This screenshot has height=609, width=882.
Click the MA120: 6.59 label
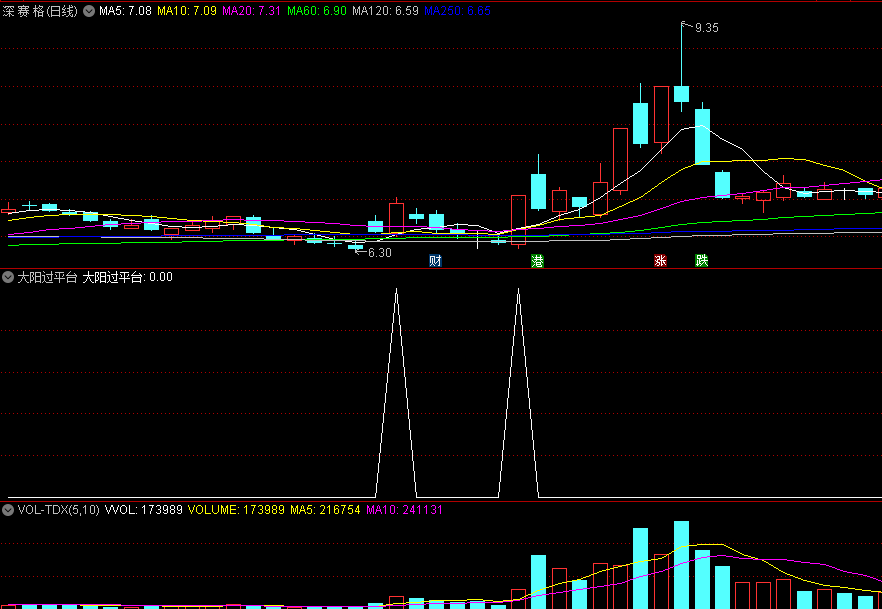click(x=385, y=11)
